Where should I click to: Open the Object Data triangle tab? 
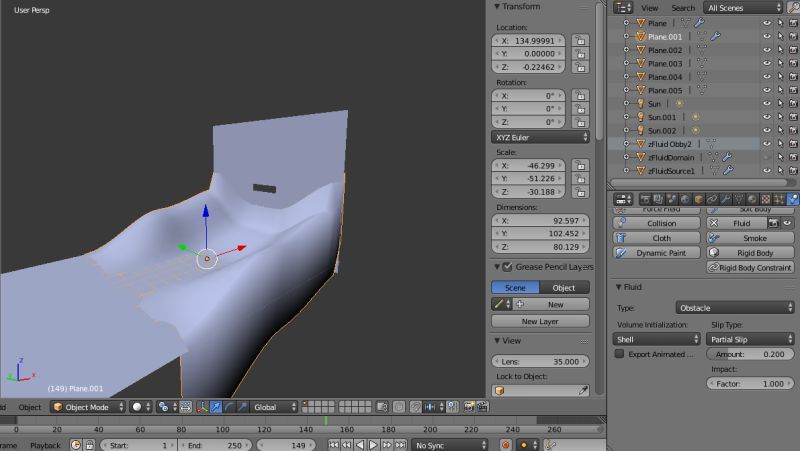coord(739,199)
